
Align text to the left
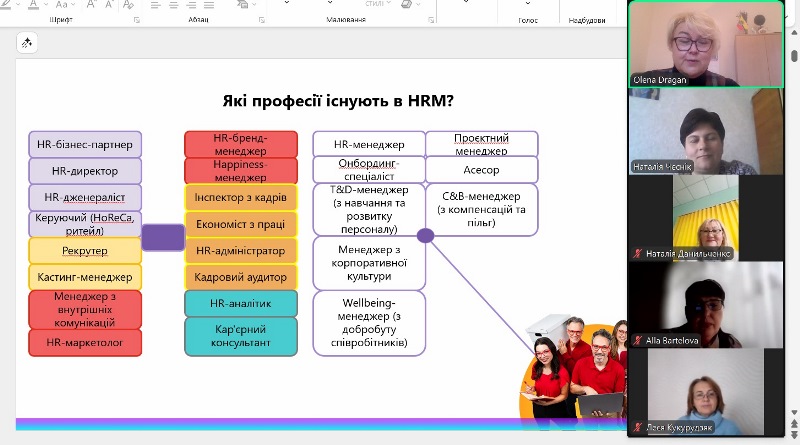click(x=155, y=5)
